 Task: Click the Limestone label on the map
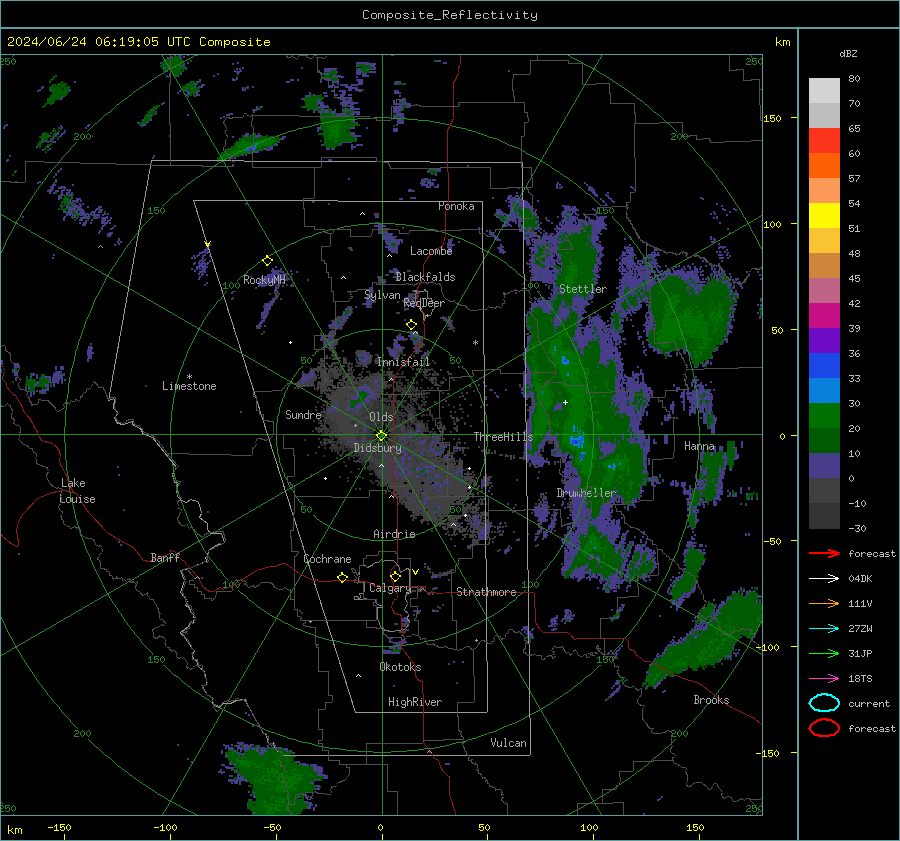point(189,386)
